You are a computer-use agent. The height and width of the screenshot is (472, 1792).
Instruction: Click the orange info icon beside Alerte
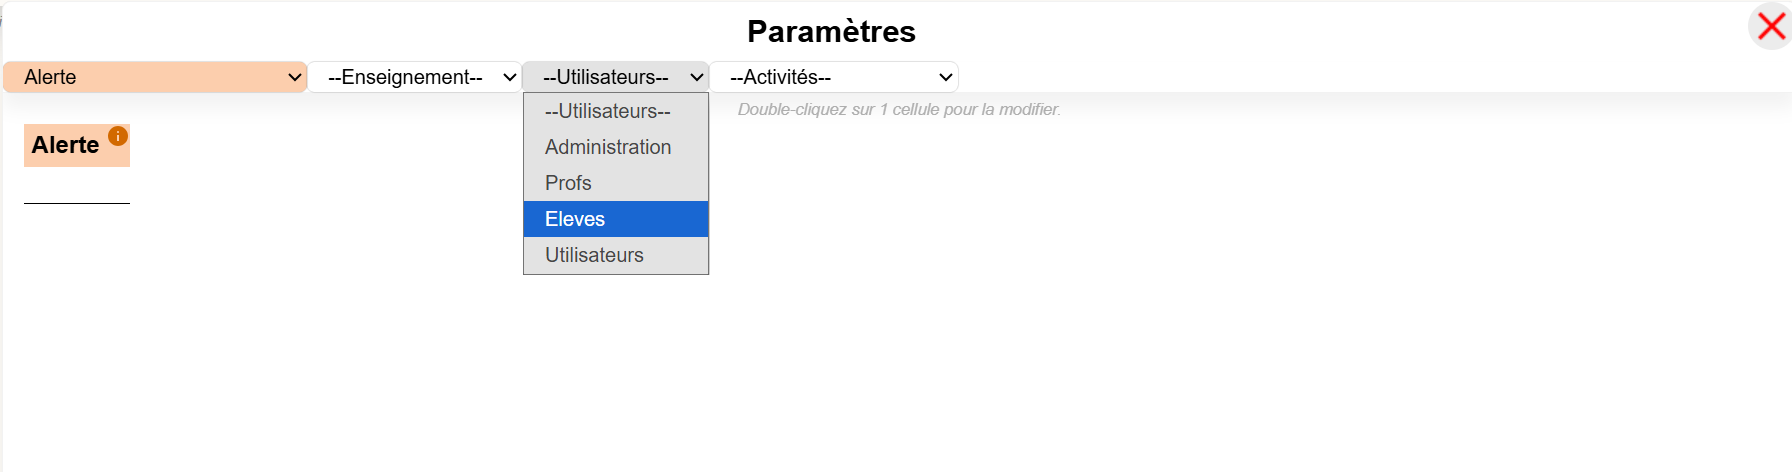pos(118,136)
